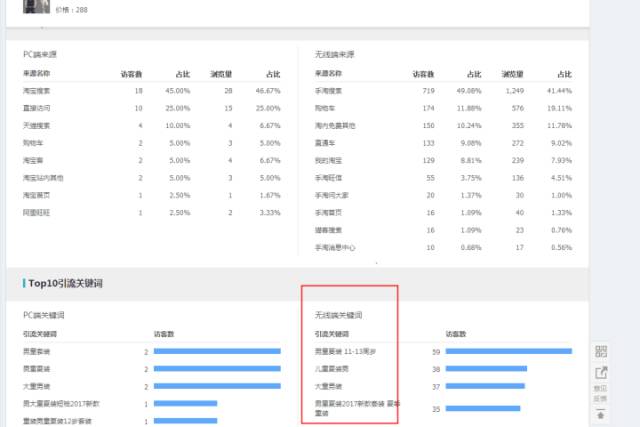640x427 pixels.
Task: Click the wireless keyword bar with 38 visitors
Action: [486, 369]
